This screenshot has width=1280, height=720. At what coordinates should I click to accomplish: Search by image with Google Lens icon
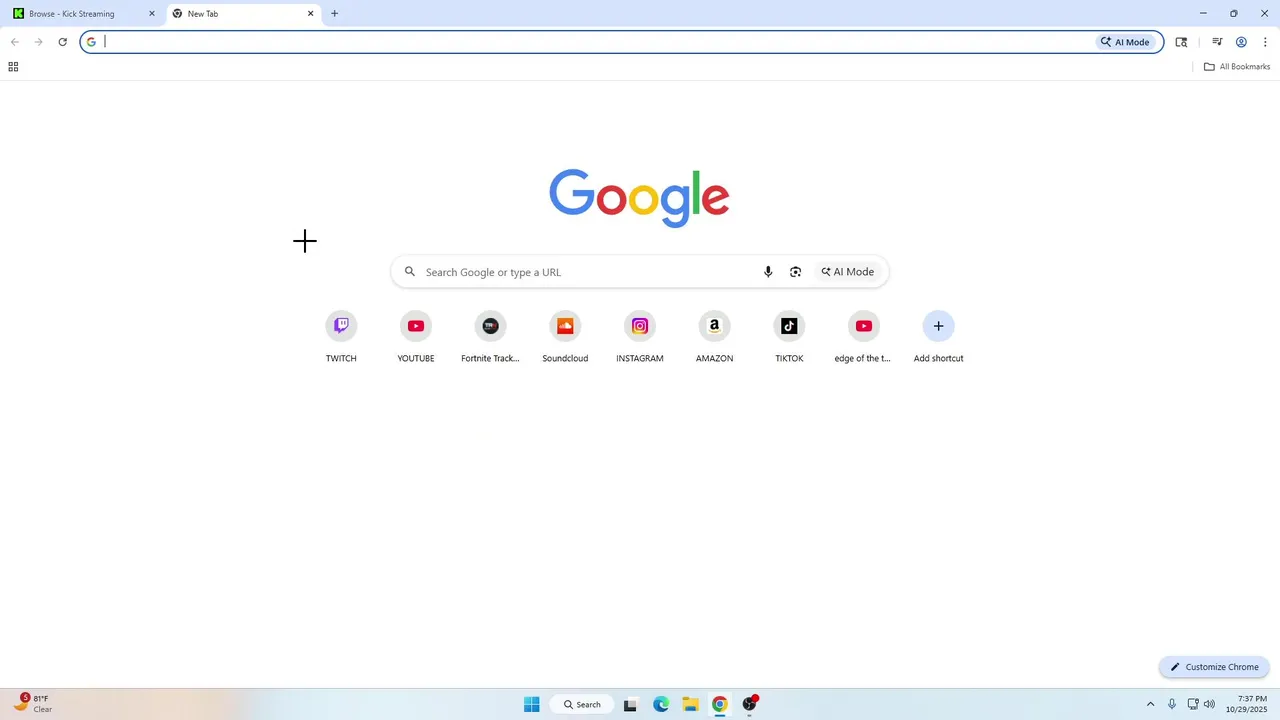click(x=795, y=272)
